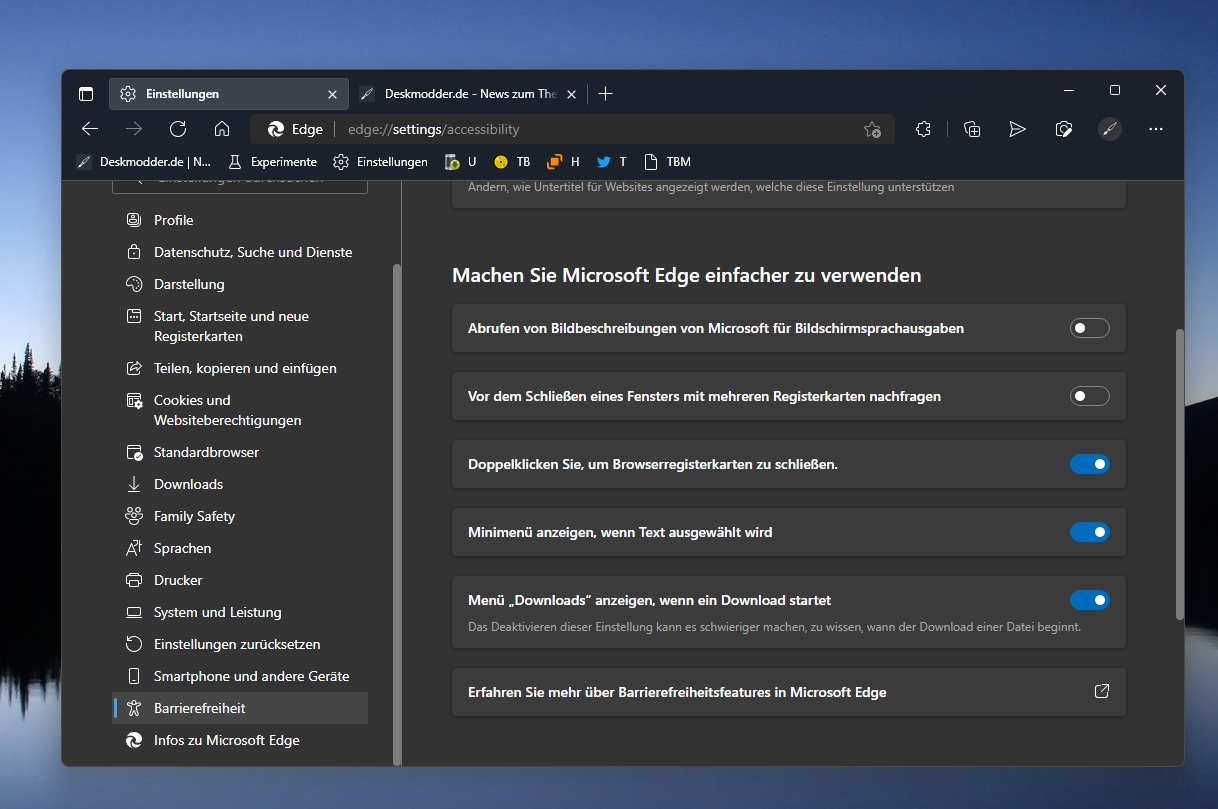Close the Einstellungen tab

(333, 94)
